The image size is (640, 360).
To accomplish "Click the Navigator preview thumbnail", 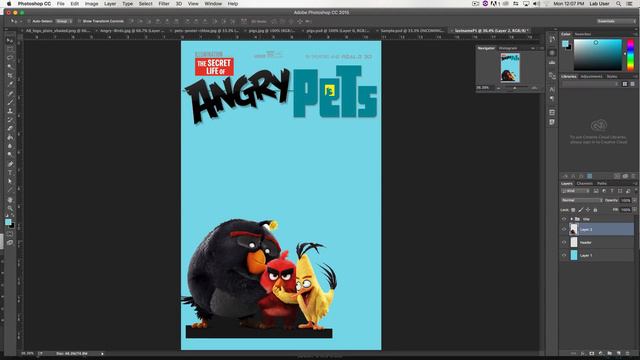I will coord(510,68).
